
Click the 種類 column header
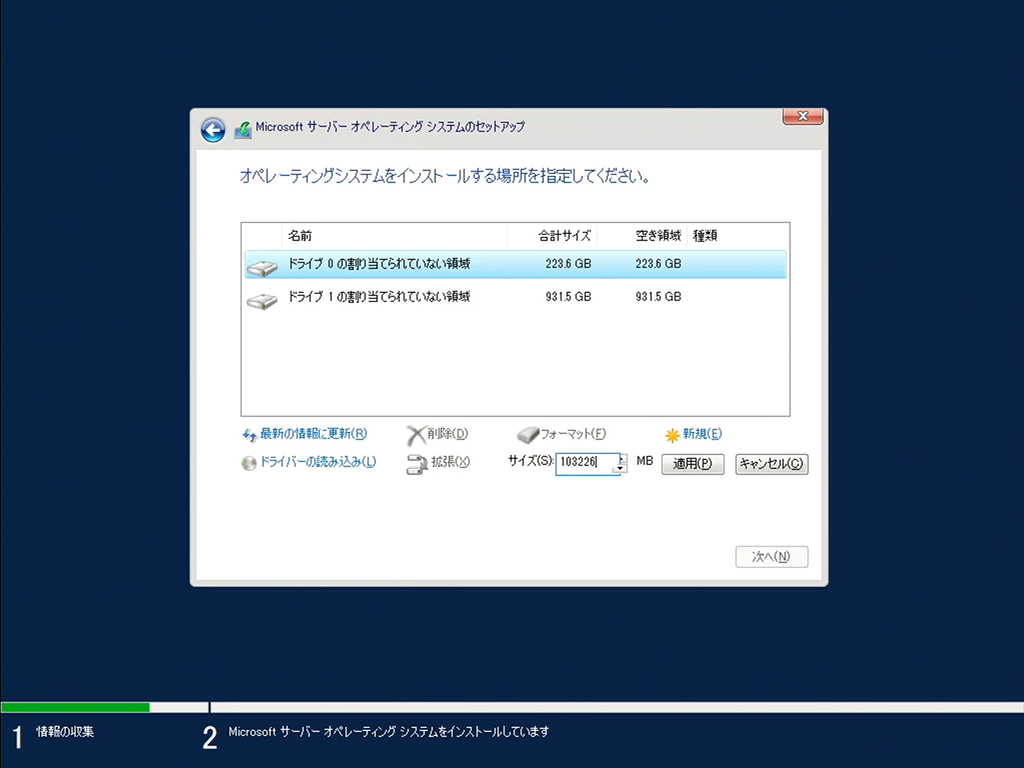(705, 236)
